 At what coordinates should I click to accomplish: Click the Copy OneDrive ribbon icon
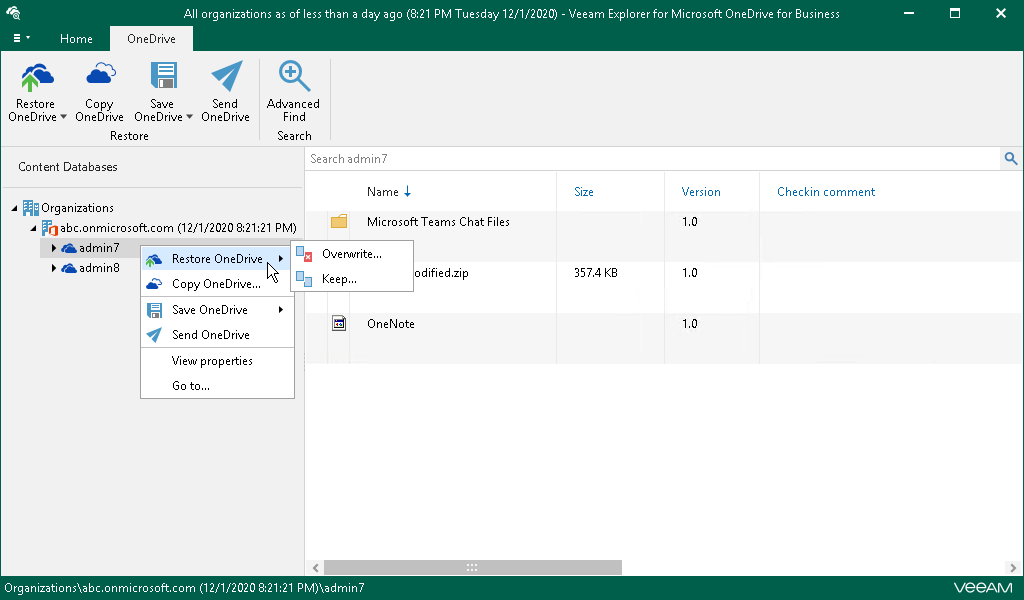click(x=101, y=74)
